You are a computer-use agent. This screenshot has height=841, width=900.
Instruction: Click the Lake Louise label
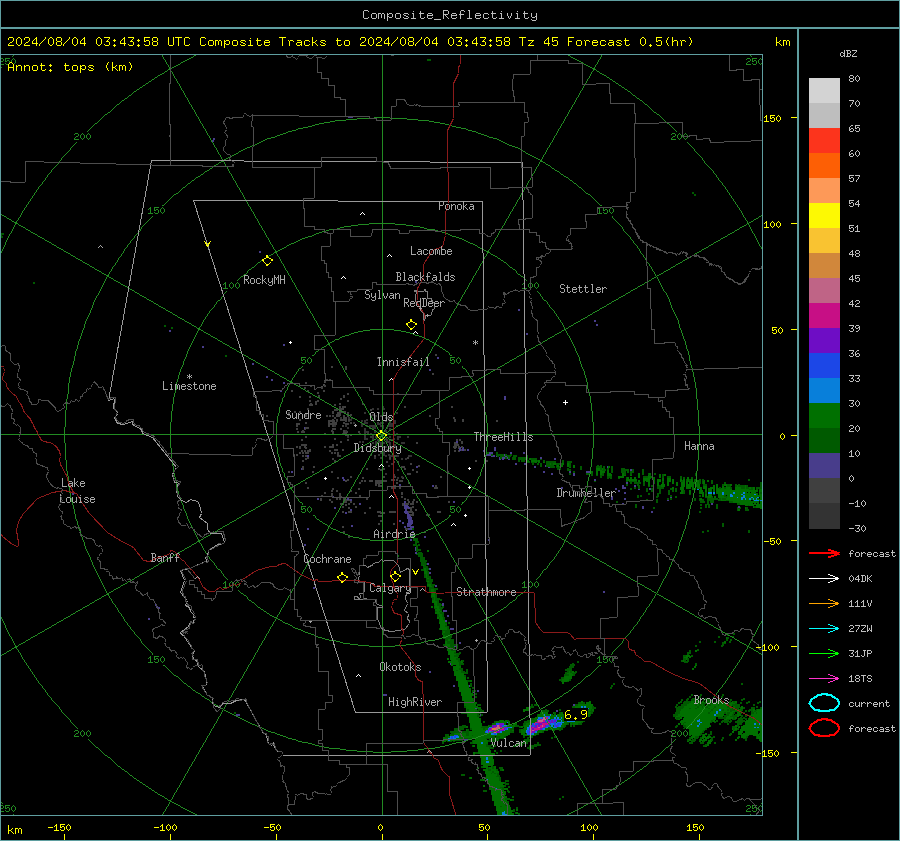[x=77, y=491]
